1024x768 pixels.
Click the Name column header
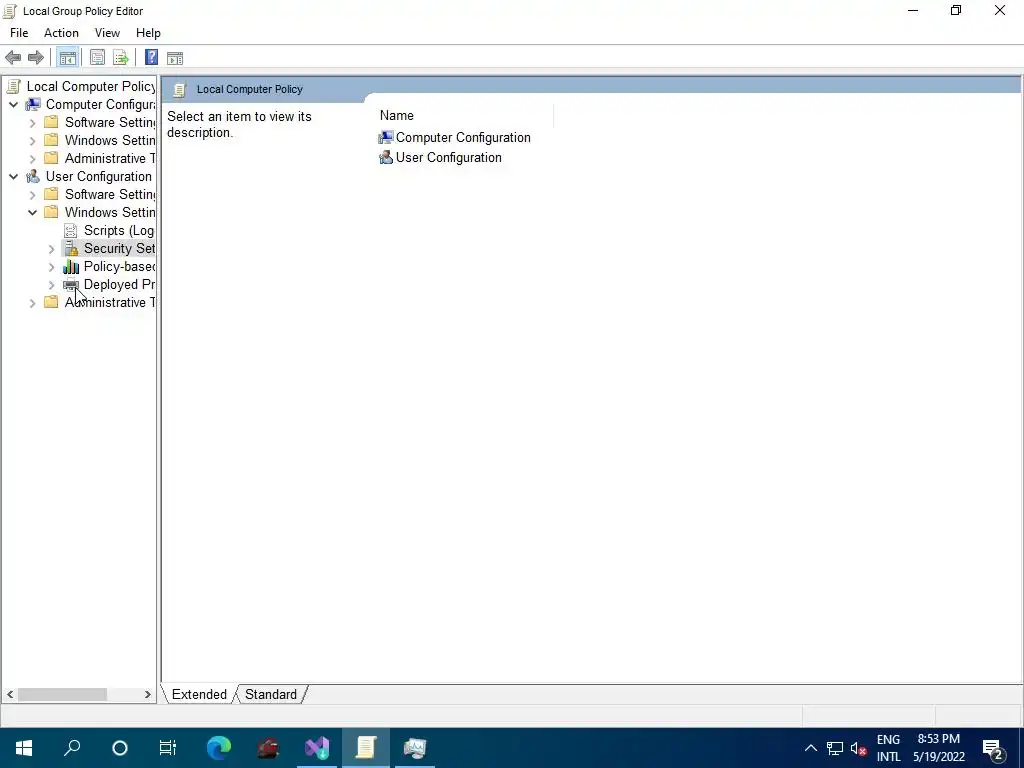point(465,116)
